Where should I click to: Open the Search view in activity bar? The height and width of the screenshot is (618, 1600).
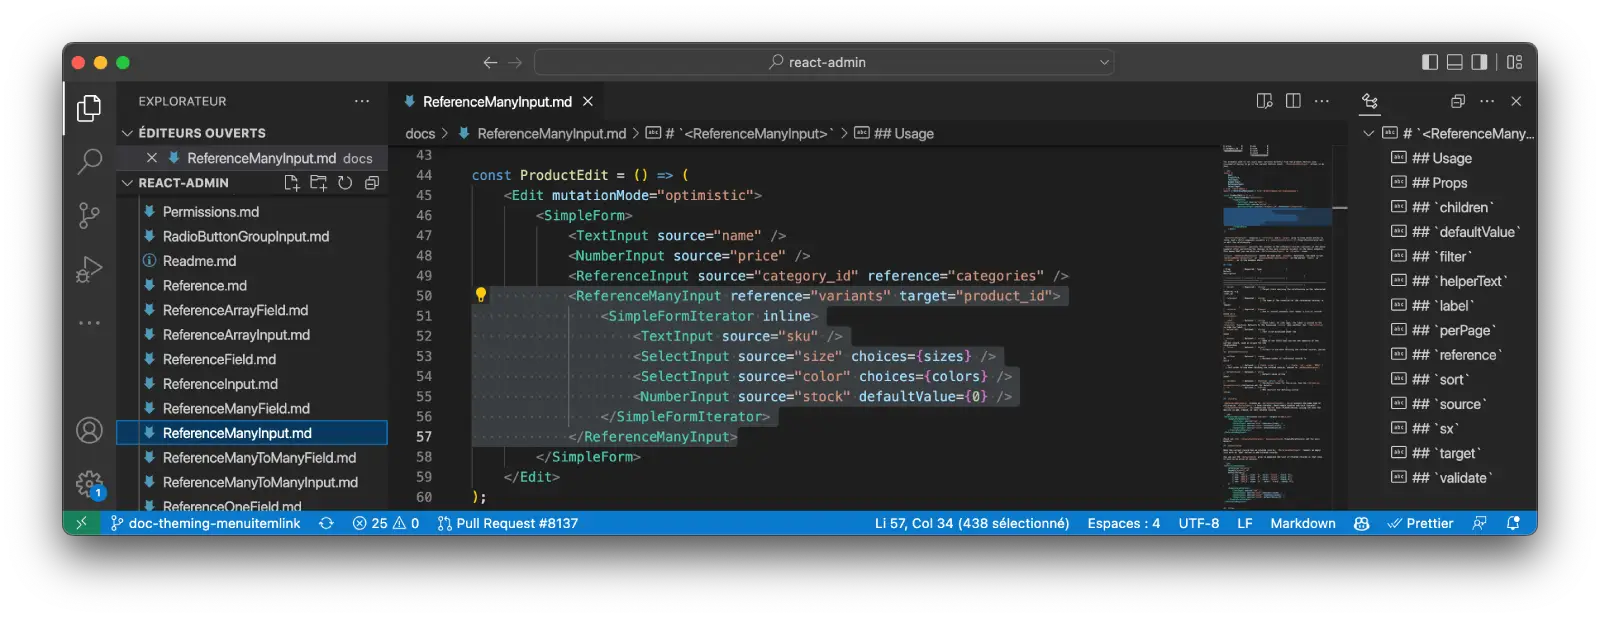click(89, 161)
